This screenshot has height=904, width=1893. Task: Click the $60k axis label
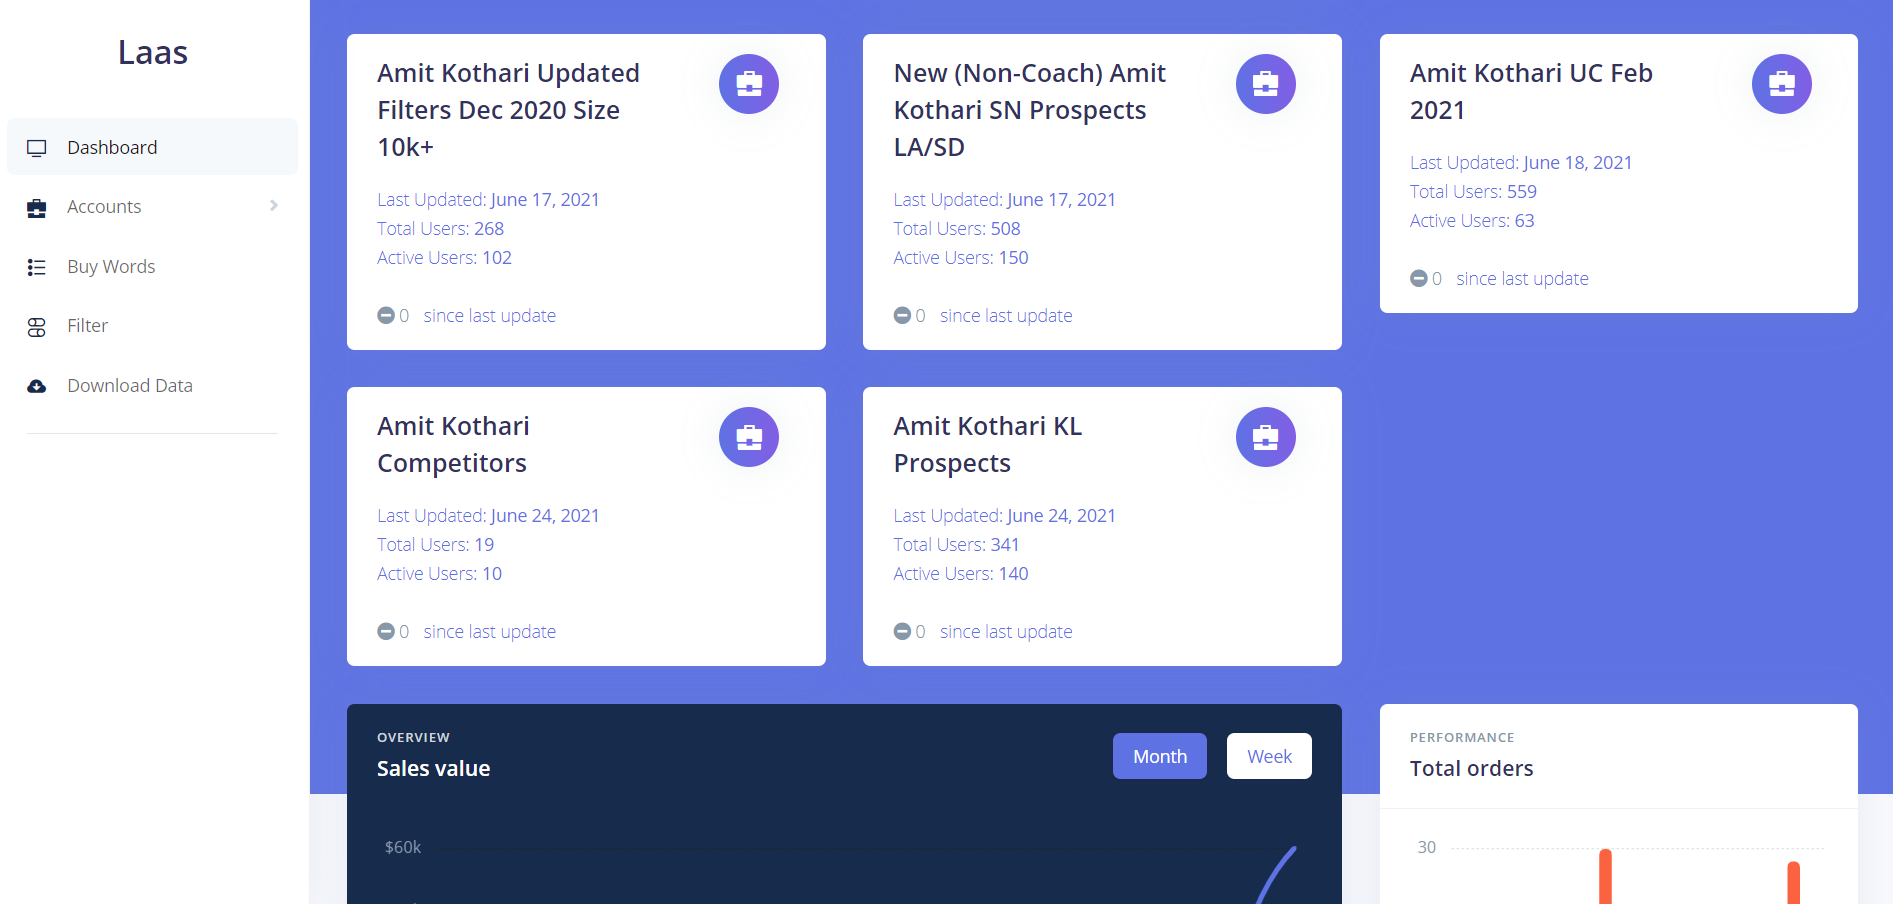tap(403, 847)
